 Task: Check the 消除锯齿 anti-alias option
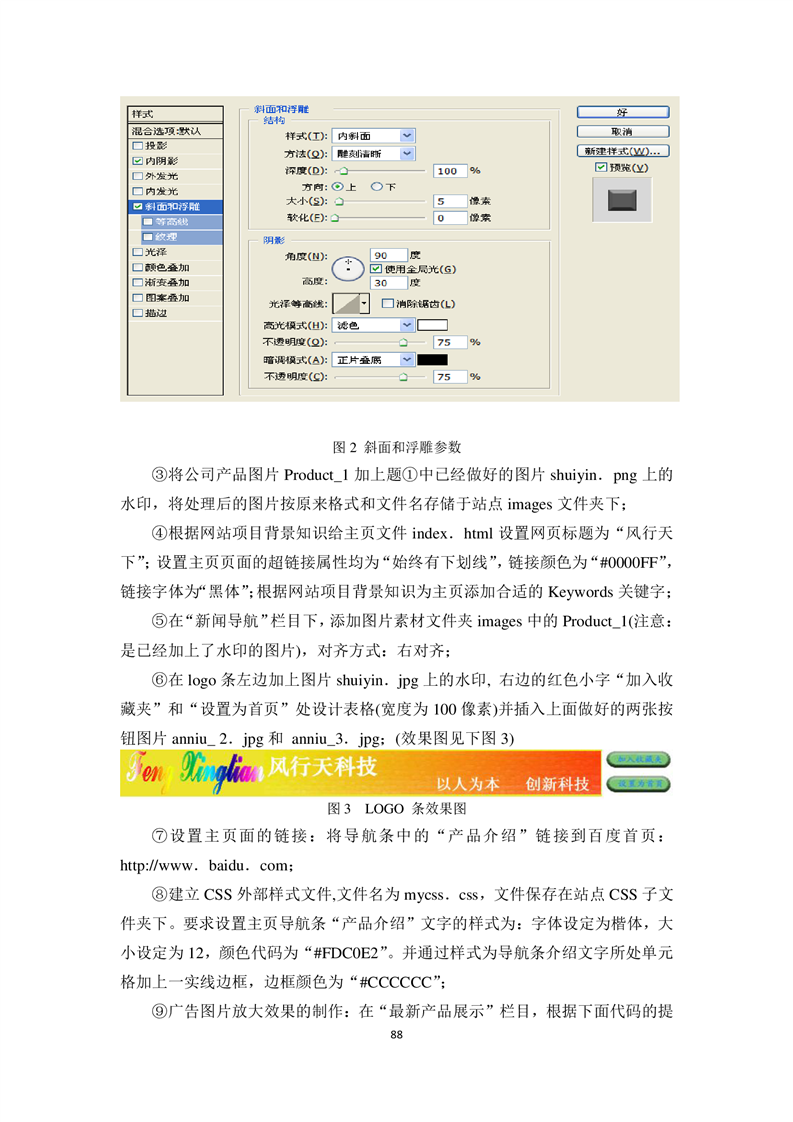pos(387,303)
